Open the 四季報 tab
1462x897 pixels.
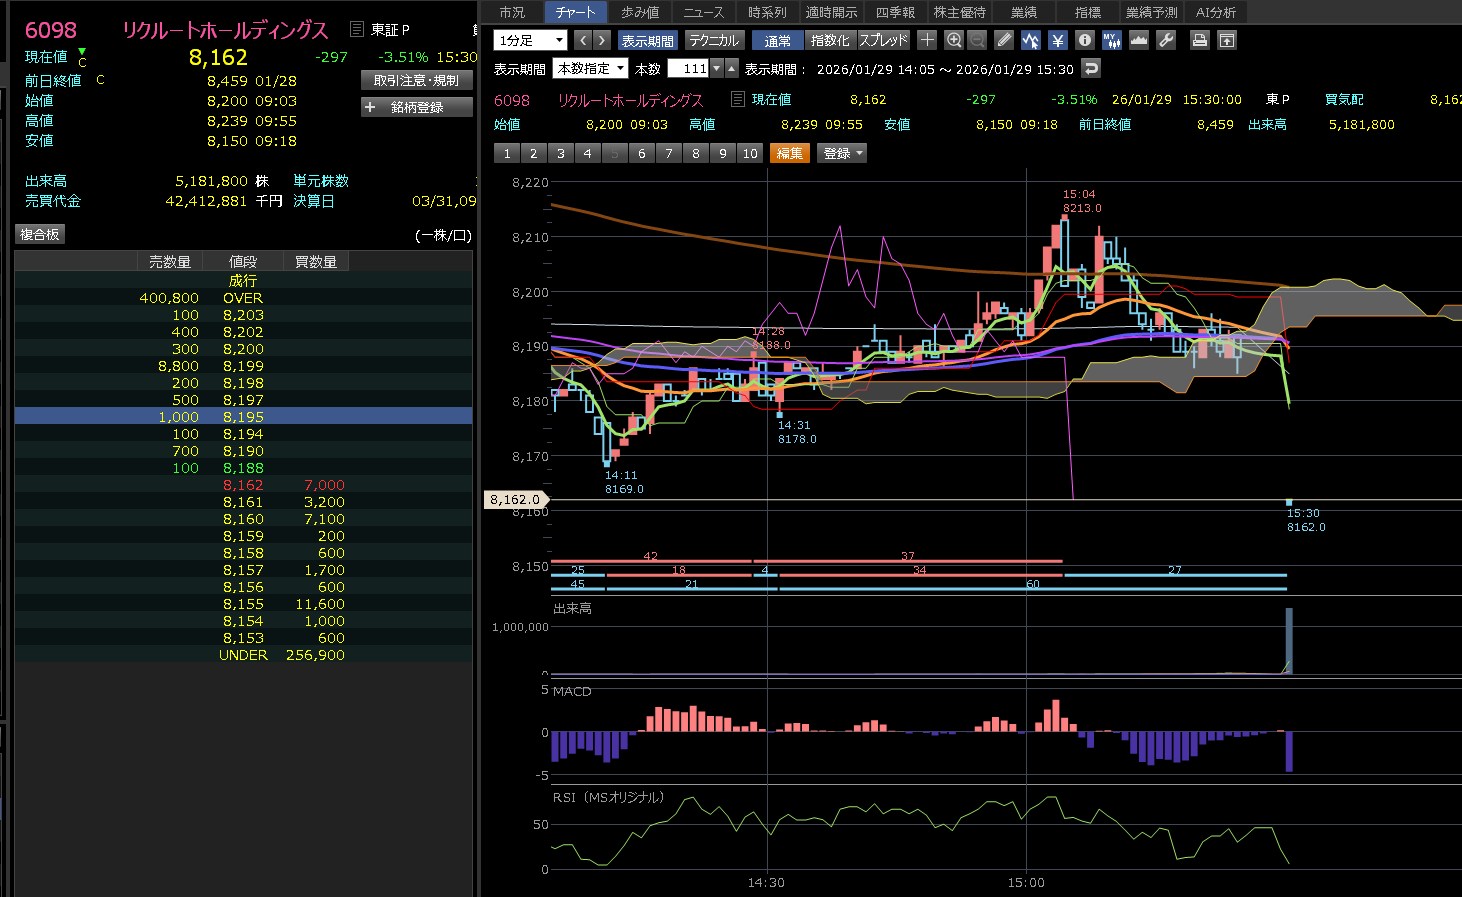tap(895, 12)
